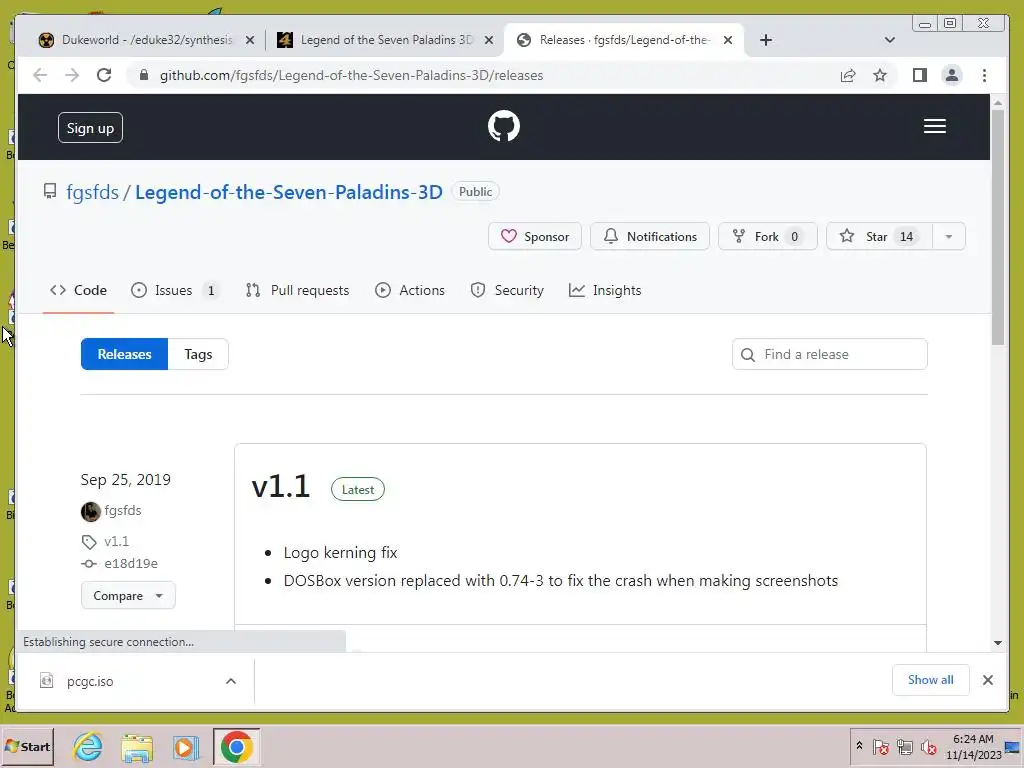Click the Sign up button
1024x768 pixels.
[90, 128]
